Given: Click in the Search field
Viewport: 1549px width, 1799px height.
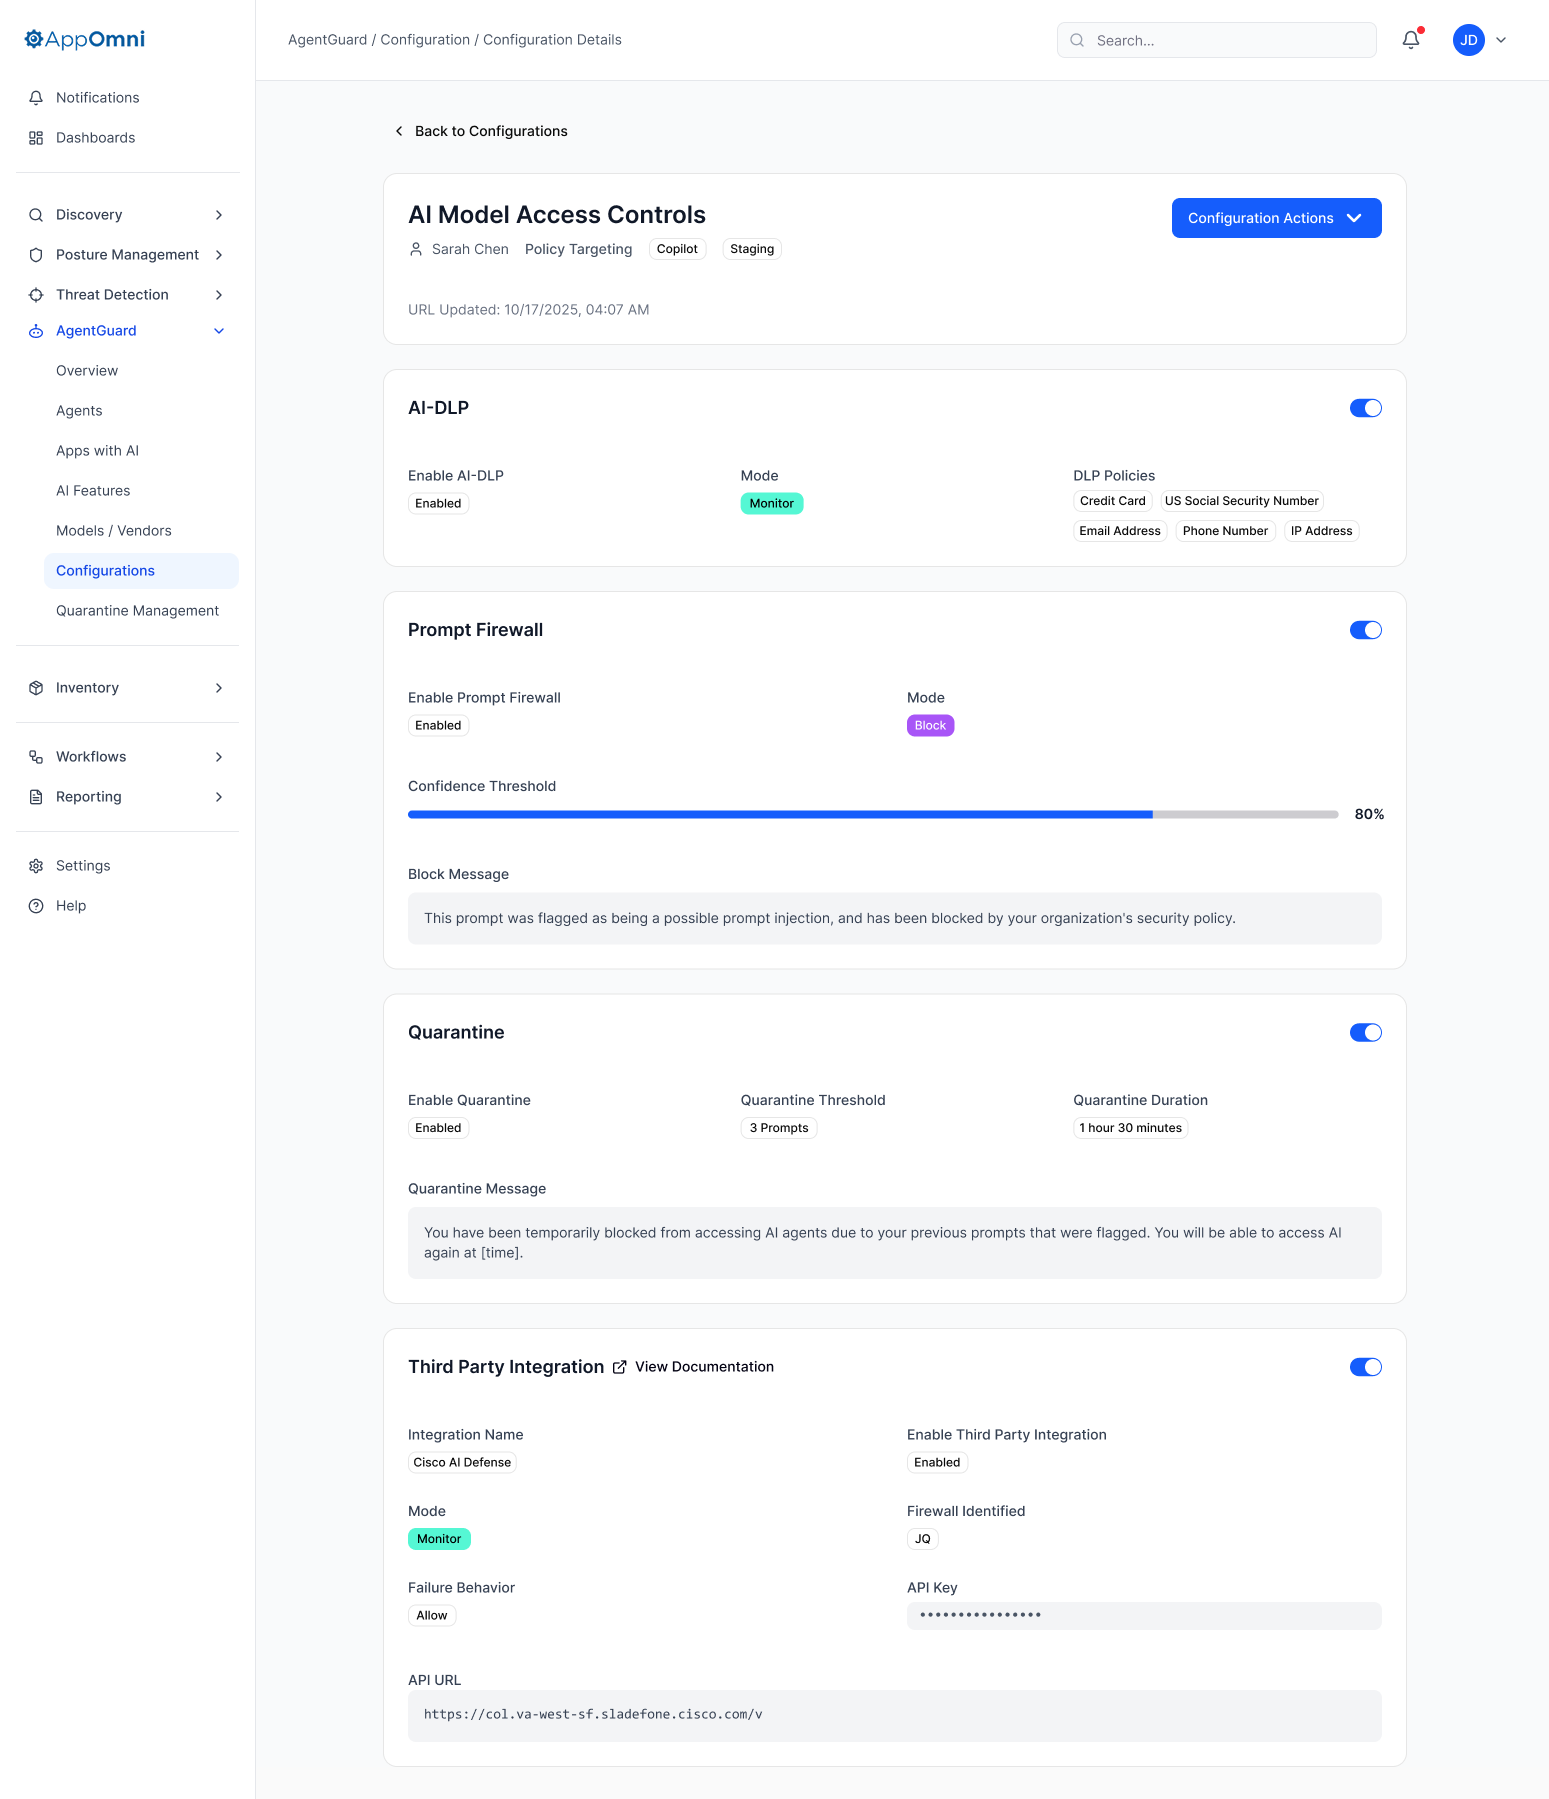Looking at the screenshot, I should pyautogui.click(x=1216, y=40).
